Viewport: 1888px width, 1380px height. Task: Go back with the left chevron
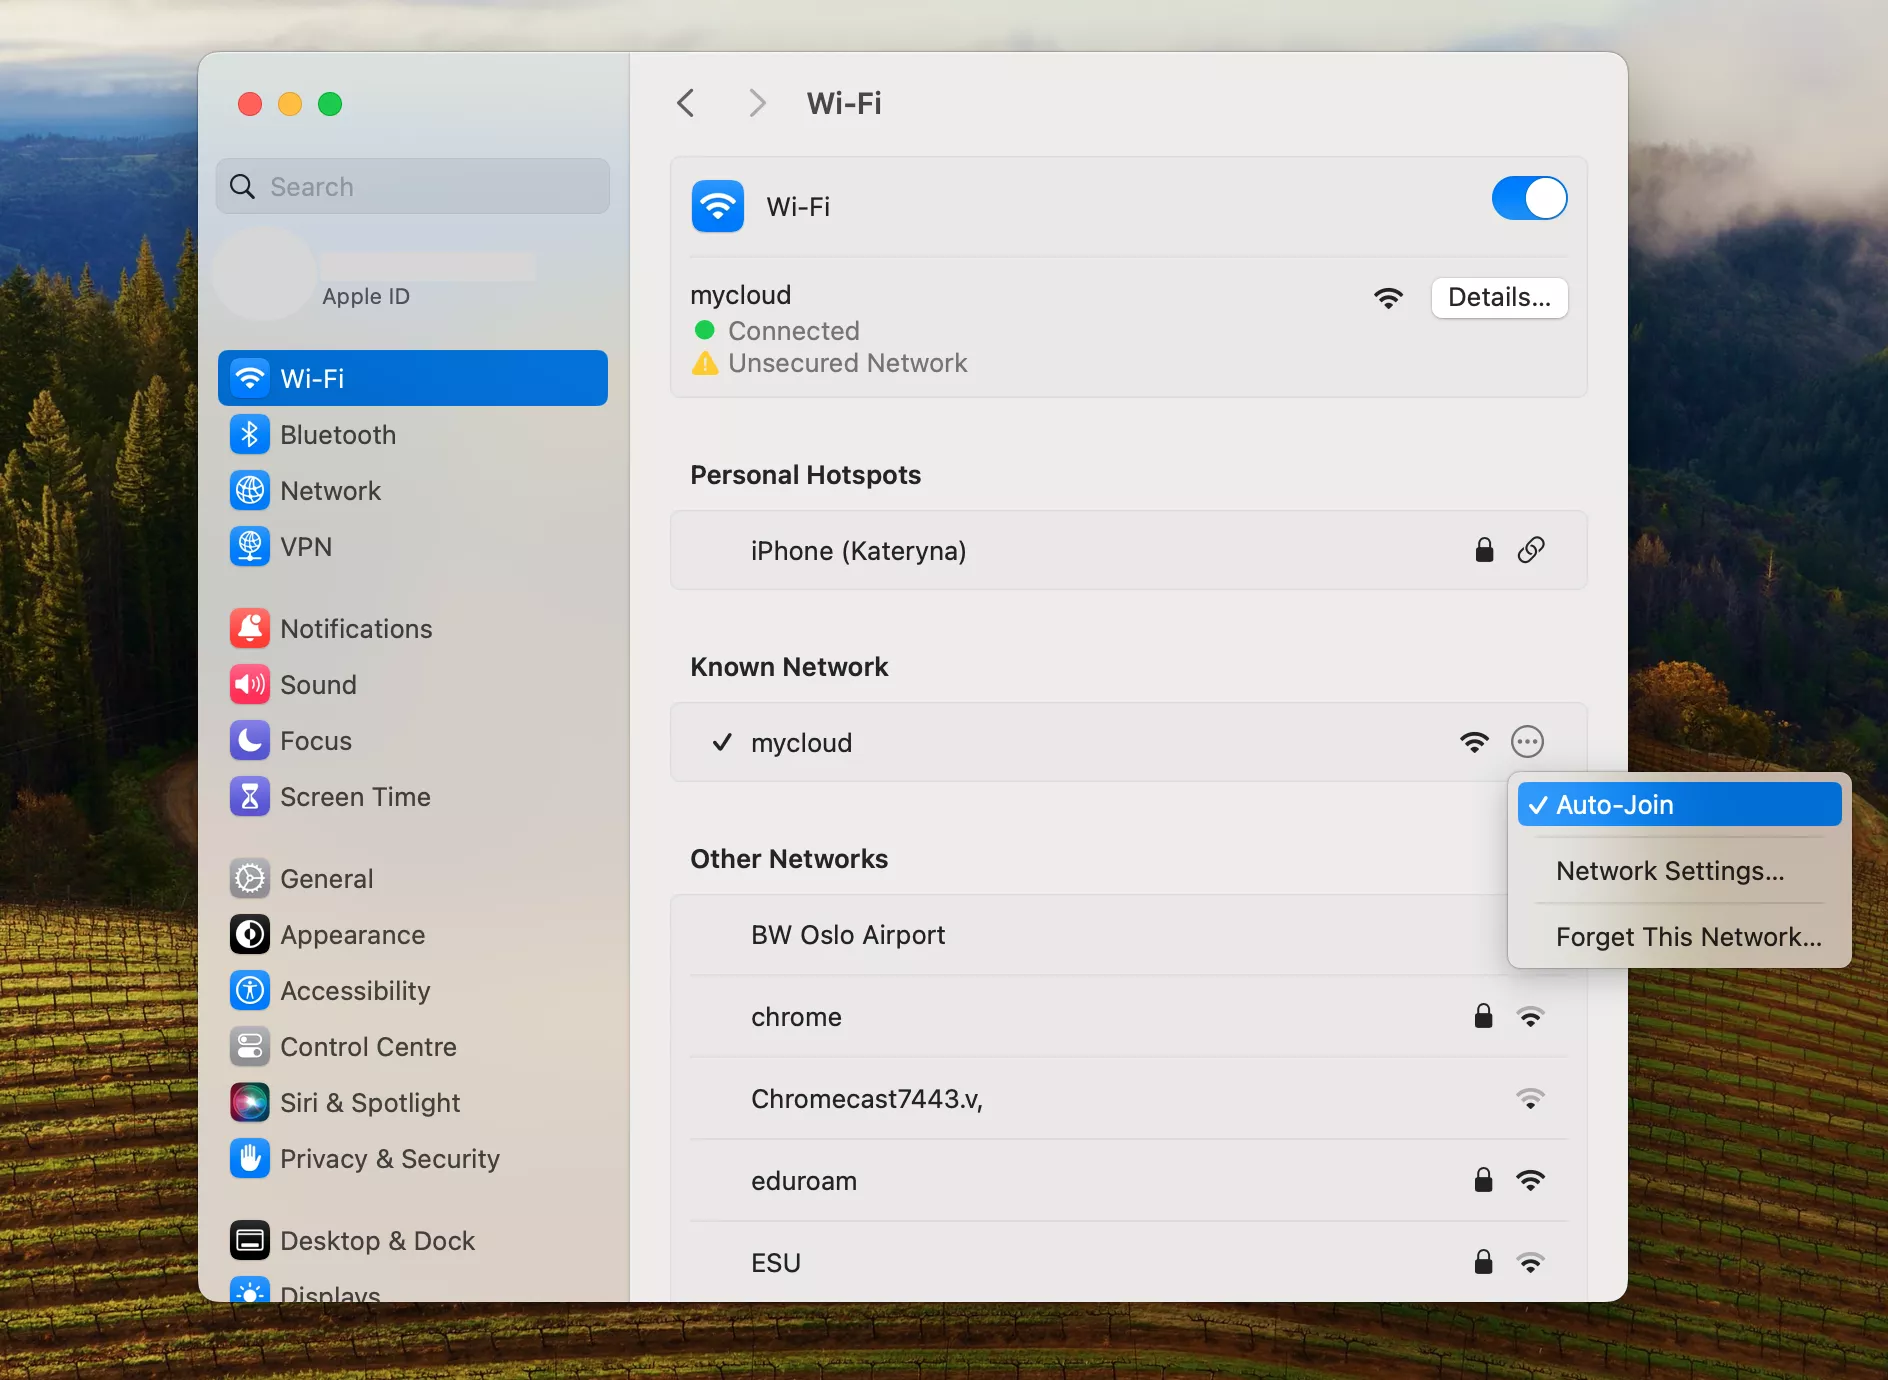pos(686,103)
